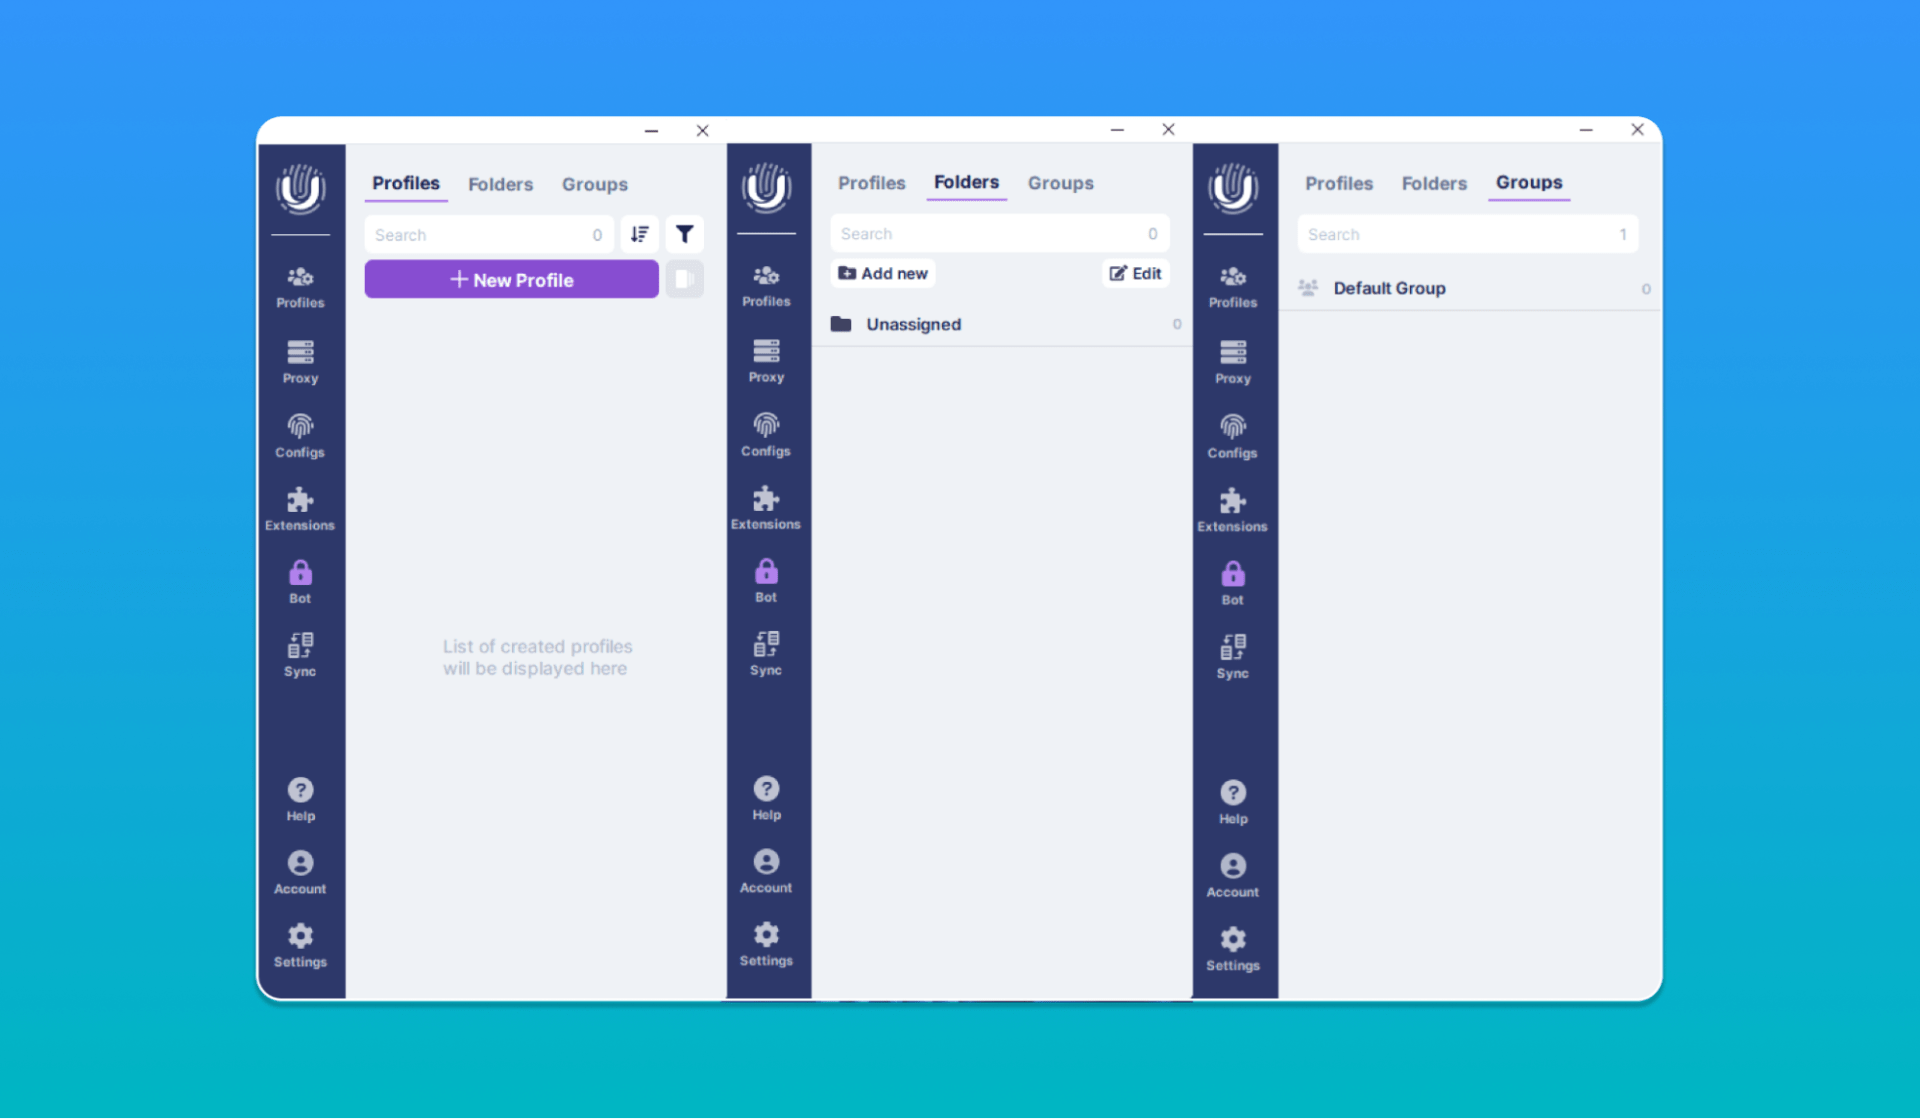Open the locked Bot item in right window

coord(1232,583)
